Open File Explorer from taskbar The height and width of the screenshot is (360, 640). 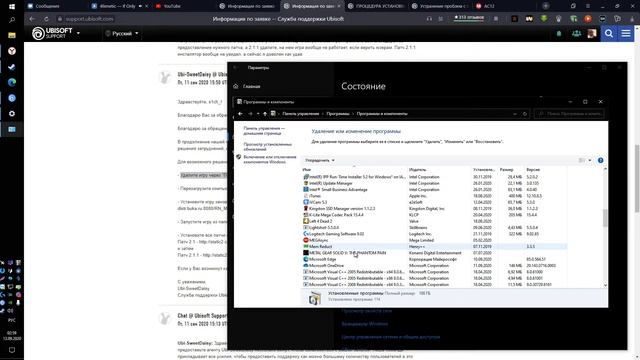click(x=12, y=36)
